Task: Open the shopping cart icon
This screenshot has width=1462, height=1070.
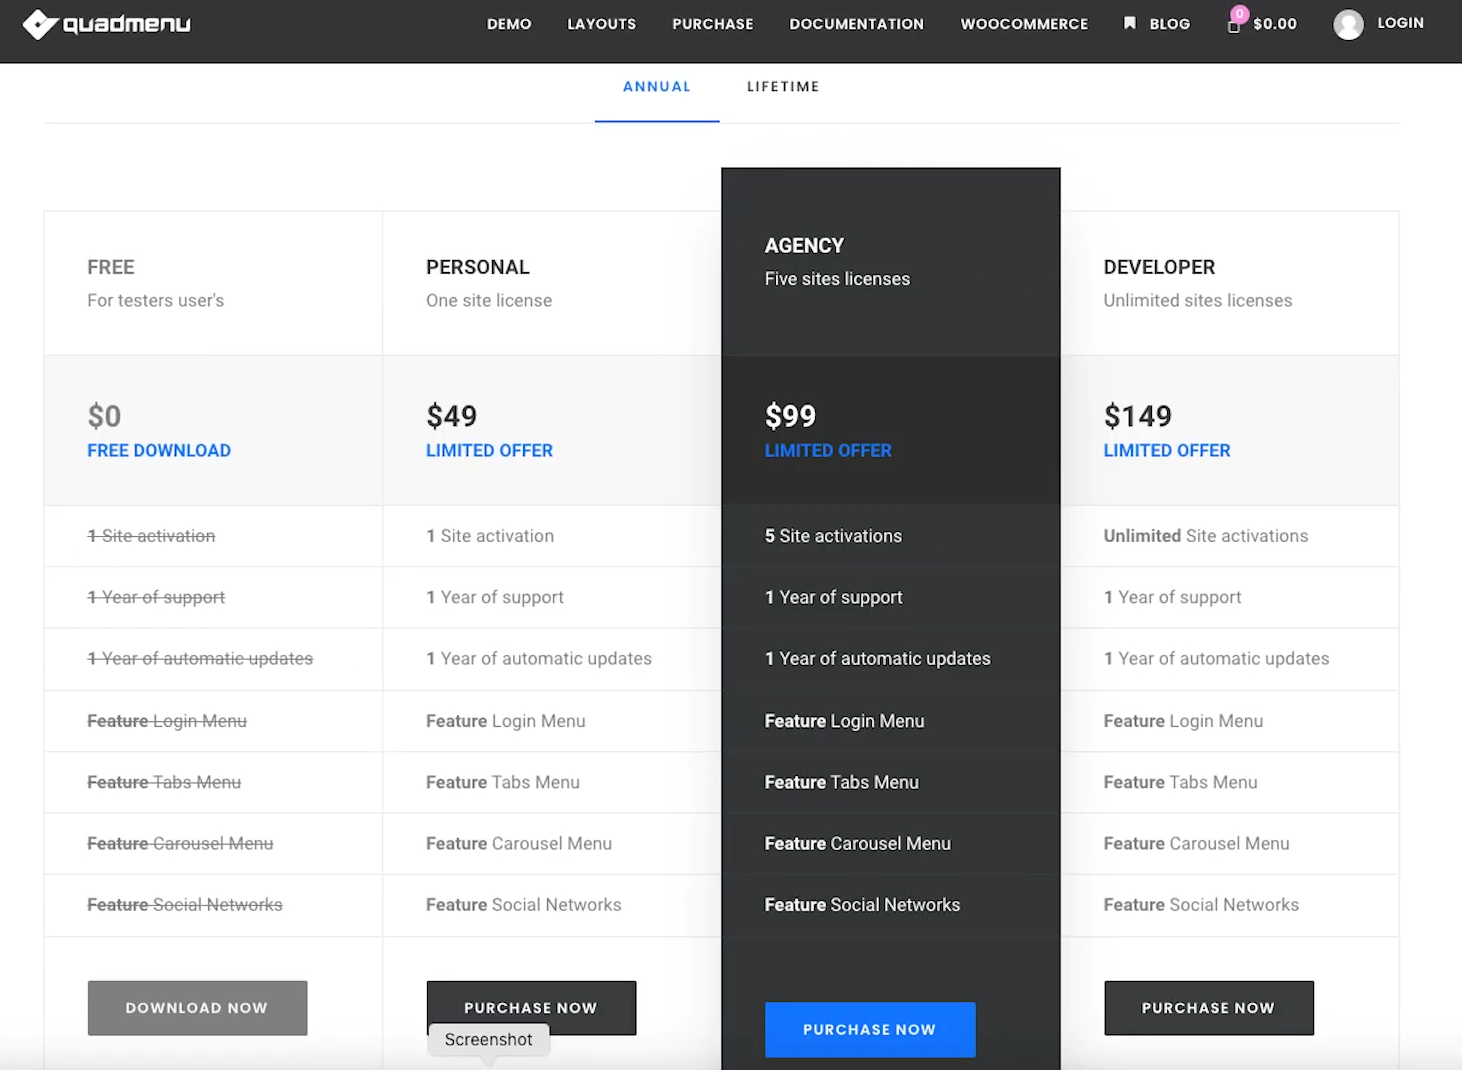Action: (1234, 24)
